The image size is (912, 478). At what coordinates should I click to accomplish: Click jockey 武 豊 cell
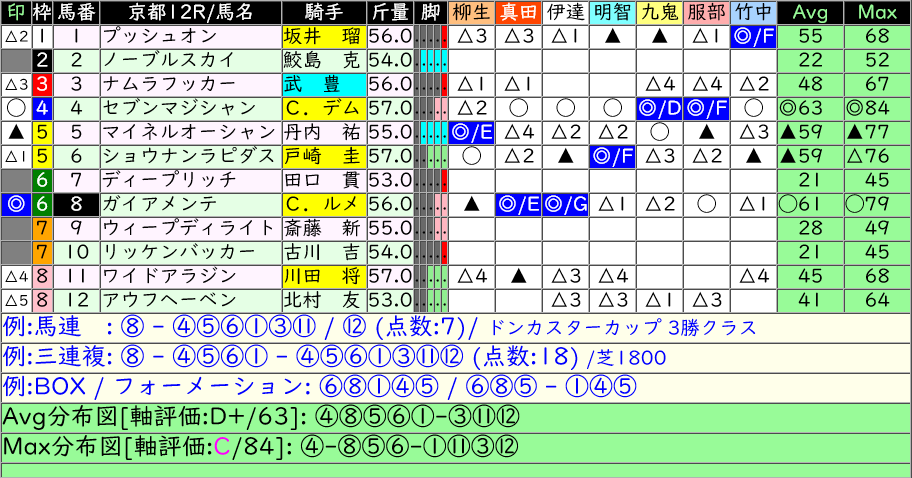(x=324, y=84)
